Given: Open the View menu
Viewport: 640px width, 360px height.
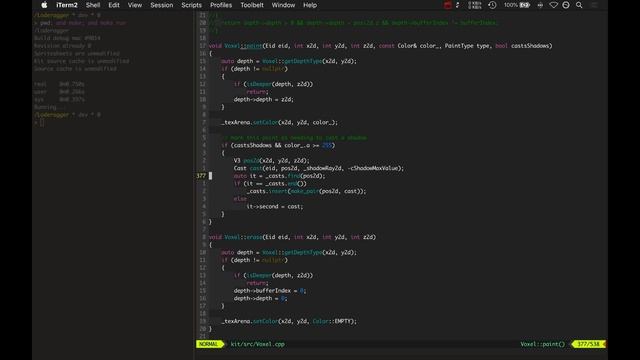Looking at the screenshot, I should point(135,5).
